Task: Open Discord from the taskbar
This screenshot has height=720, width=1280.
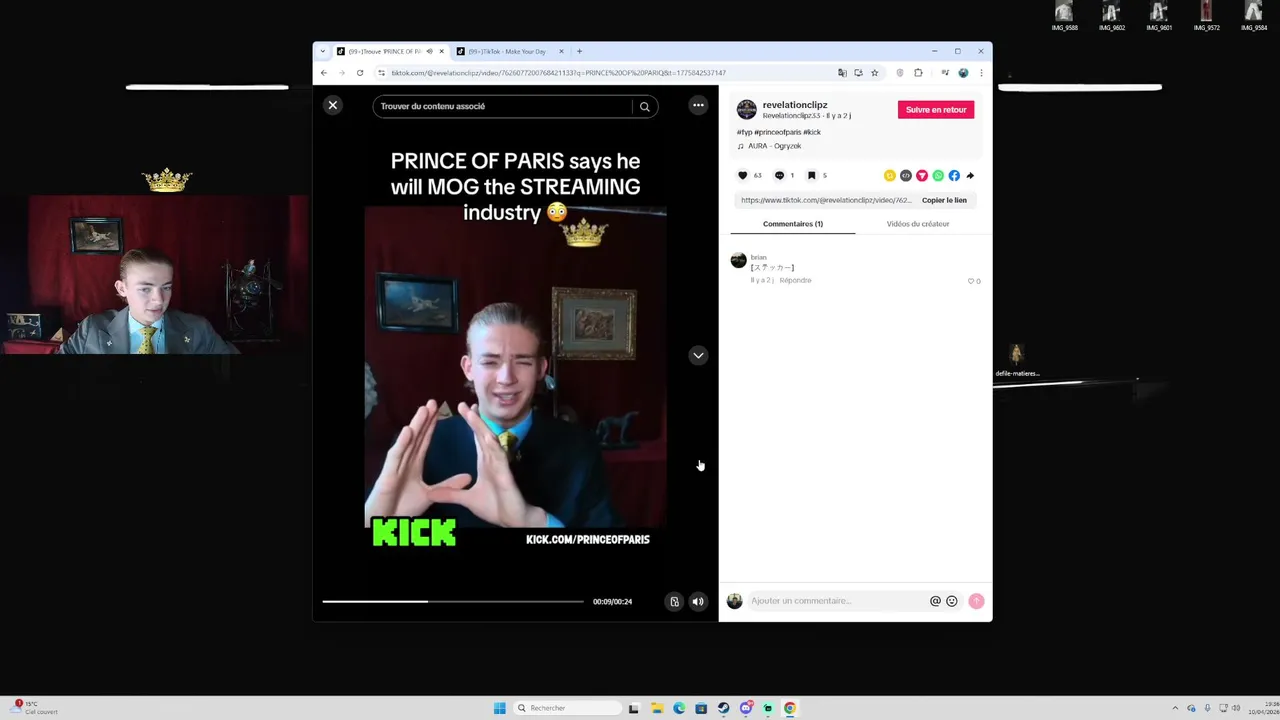Action: click(746, 708)
